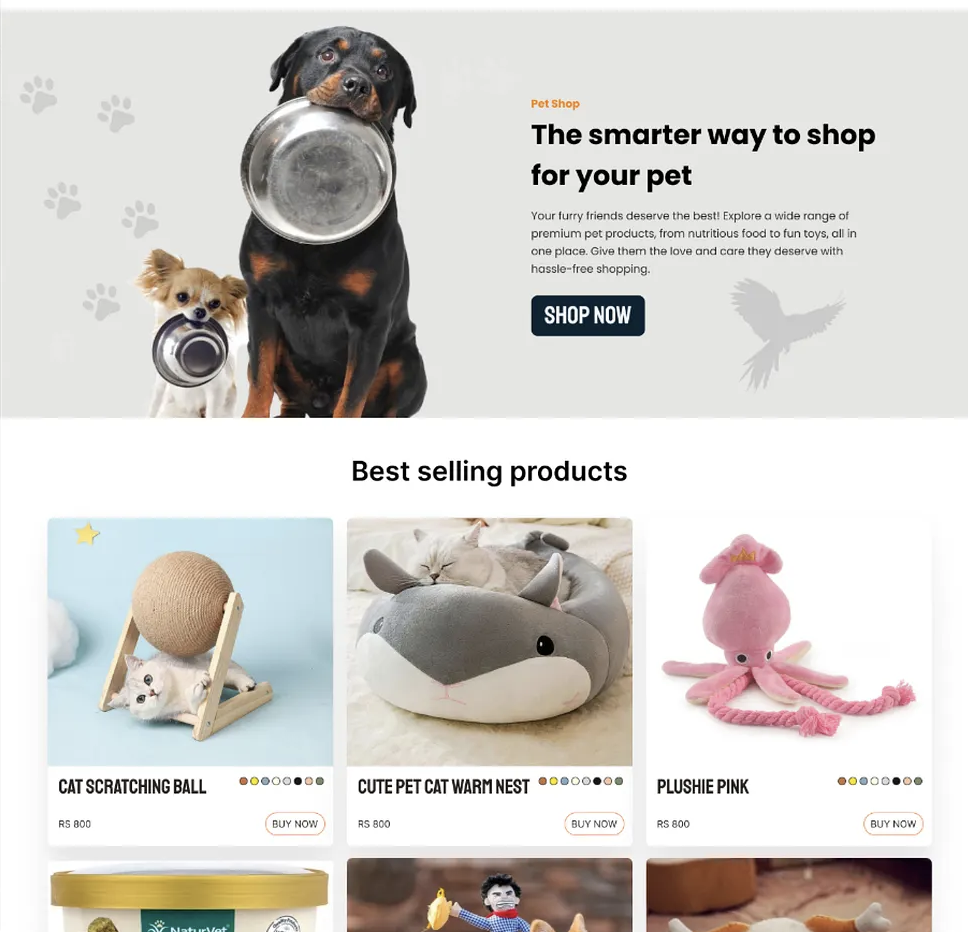Pick brown-orange swatch for Cat Scratching Ball
This screenshot has height=932, width=968.
click(x=243, y=781)
